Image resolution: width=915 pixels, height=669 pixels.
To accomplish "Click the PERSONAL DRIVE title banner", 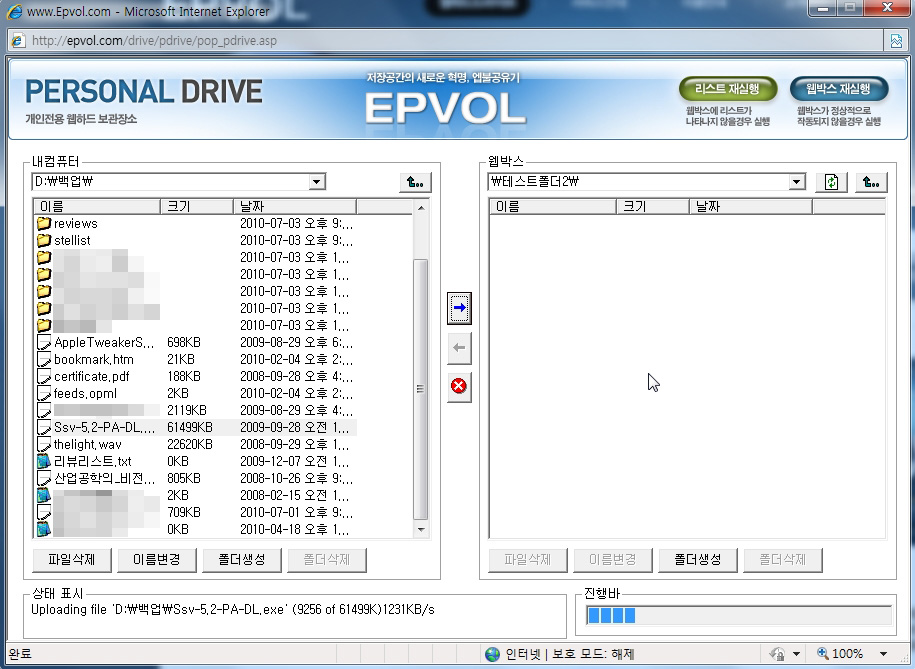I will (144, 92).
